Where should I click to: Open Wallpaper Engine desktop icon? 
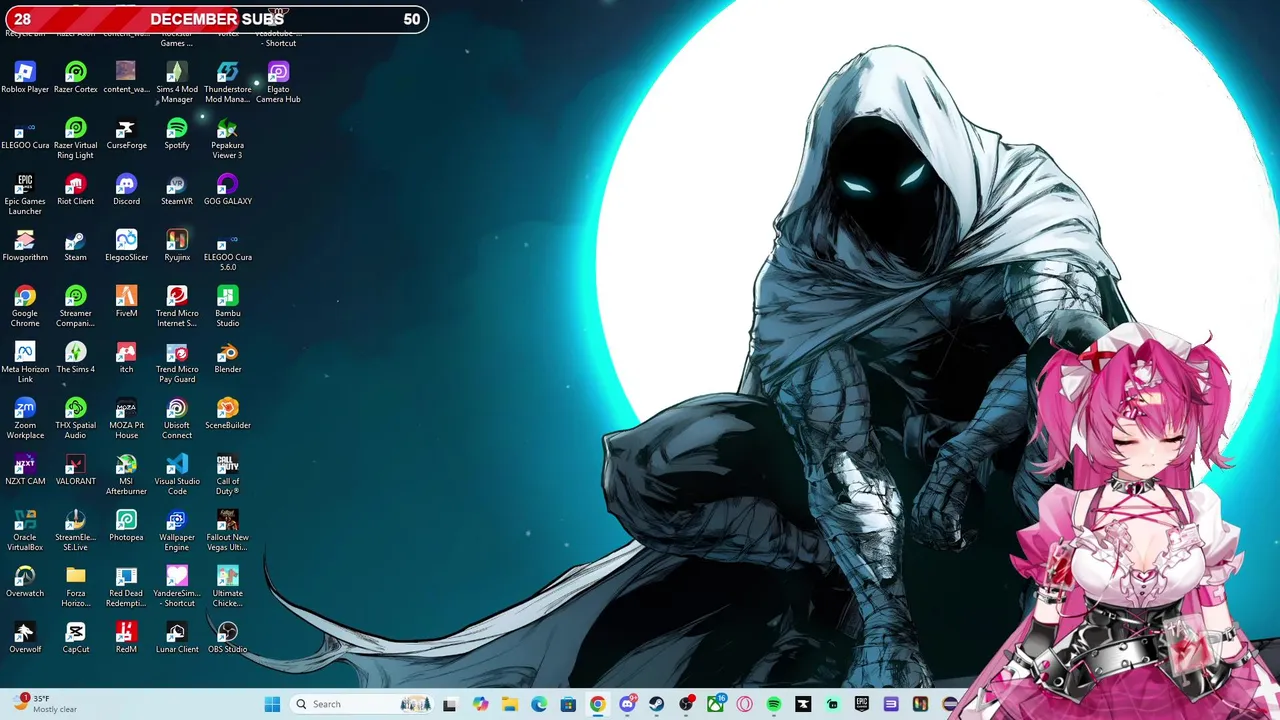click(177, 531)
